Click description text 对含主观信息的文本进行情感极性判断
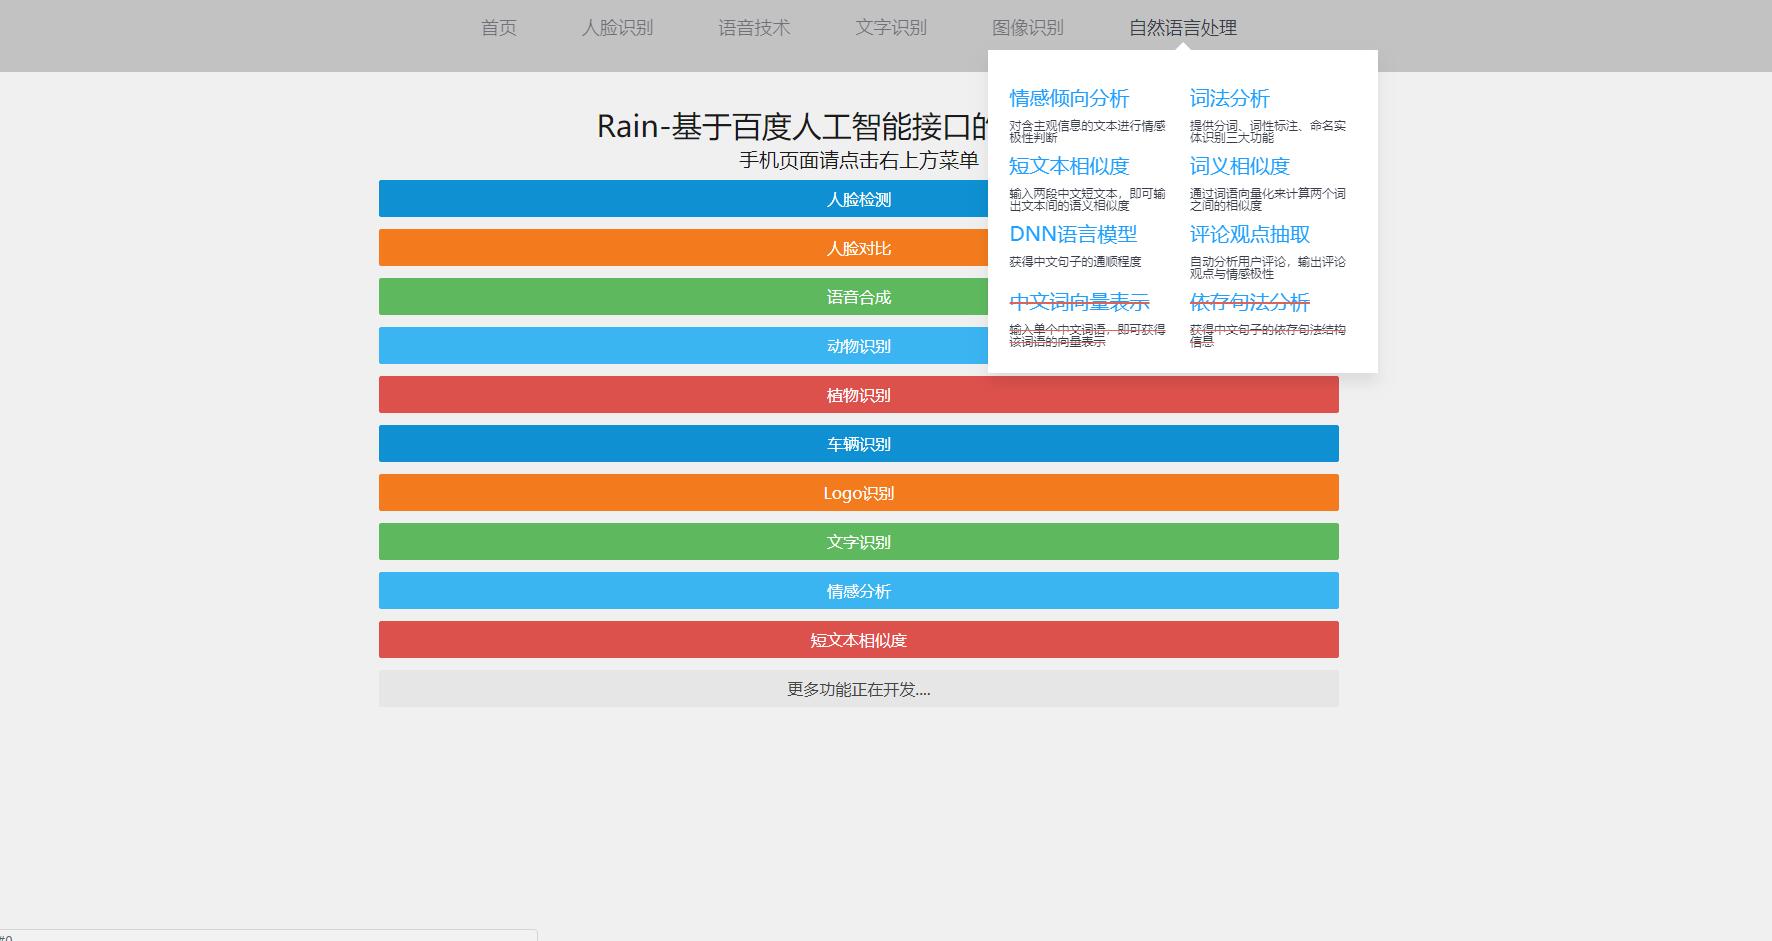The width and height of the screenshot is (1772, 941). point(1087,132)
